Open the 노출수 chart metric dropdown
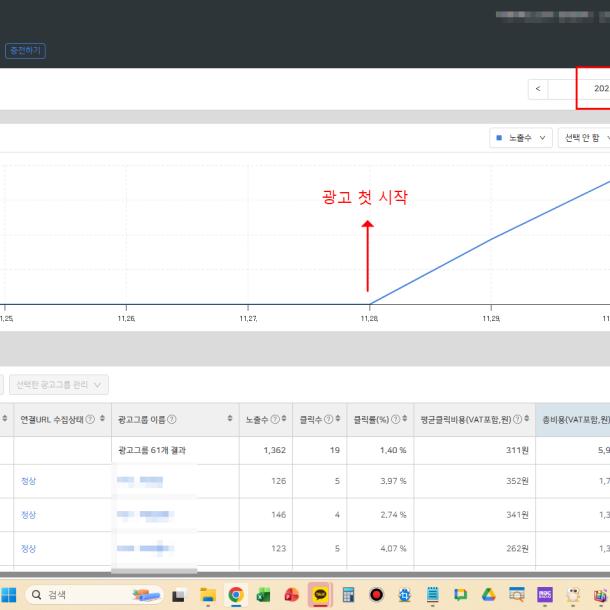Image resolution: width=610 pixels, height=610 pixels. [x=522, y=138]
